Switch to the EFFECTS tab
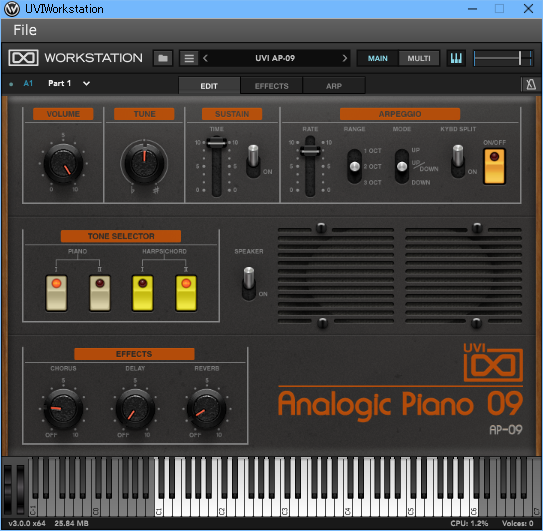The width and height of the screenshot is (543, 531). click(x=272, y=86)
